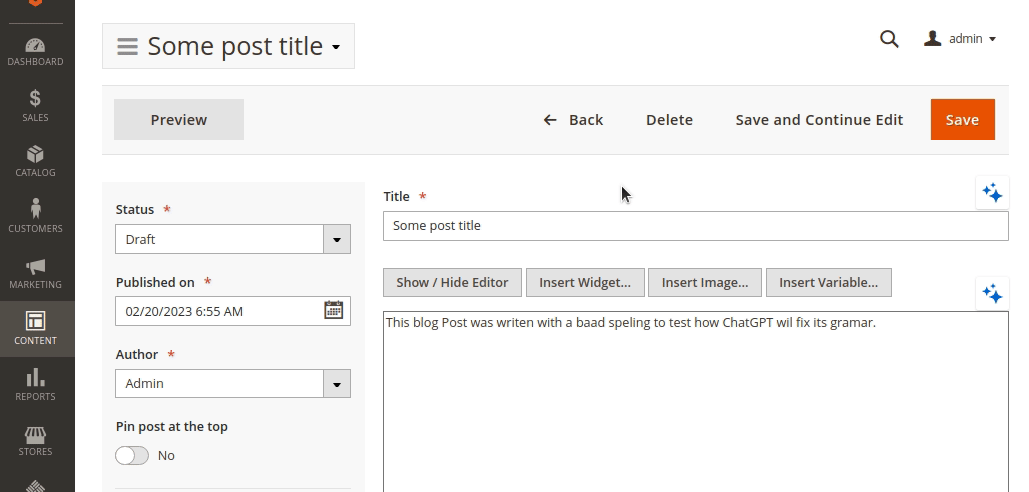1029x492 pixels.
Task: Open the admin account dropdown
Action: coord(961,39)
